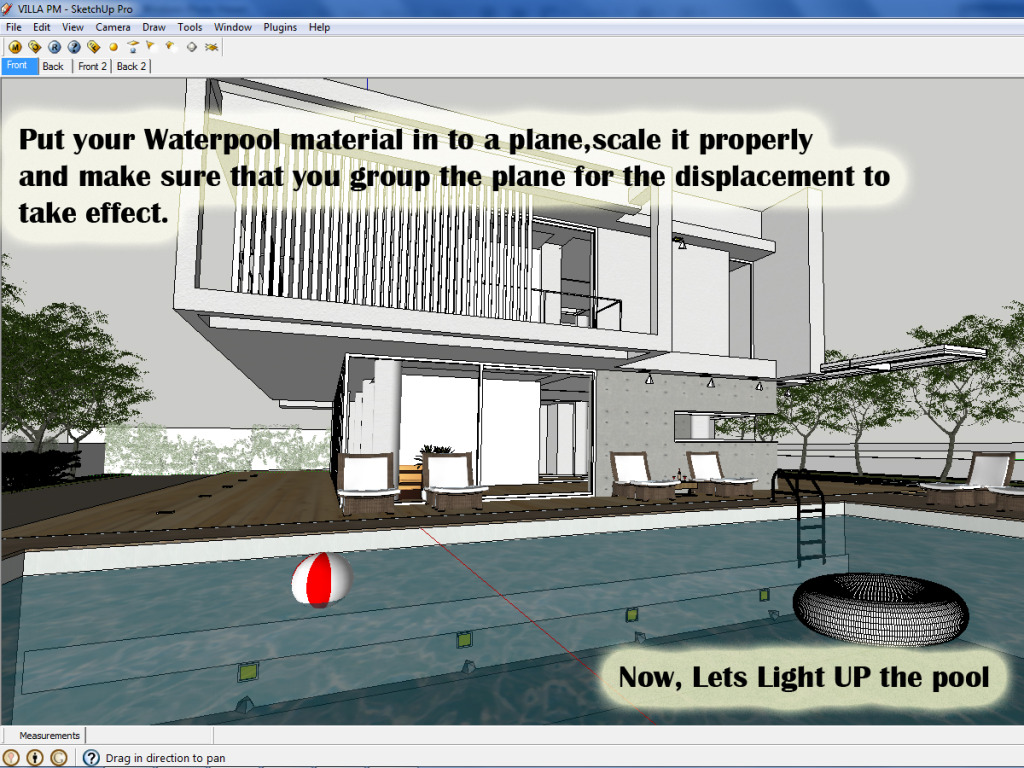Screen dimensions: 1024x768
Task: Click the SketchUp logo in the title bar
Action: 8,8
